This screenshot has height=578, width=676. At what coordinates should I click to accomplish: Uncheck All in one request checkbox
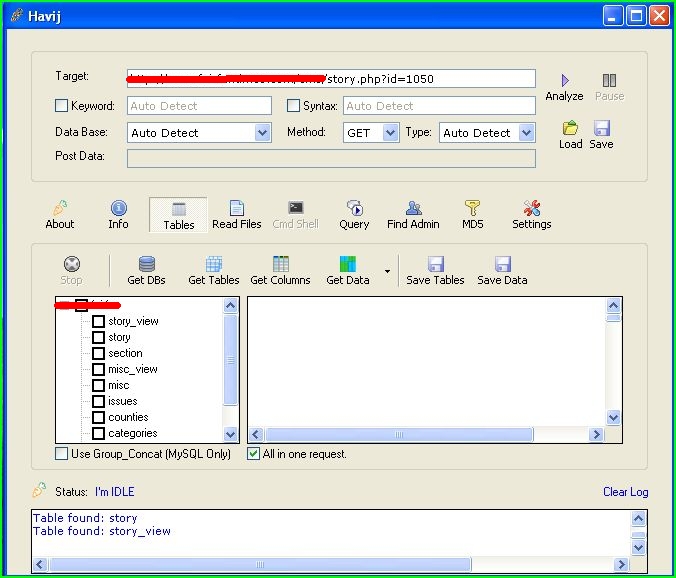pos(254,453)
